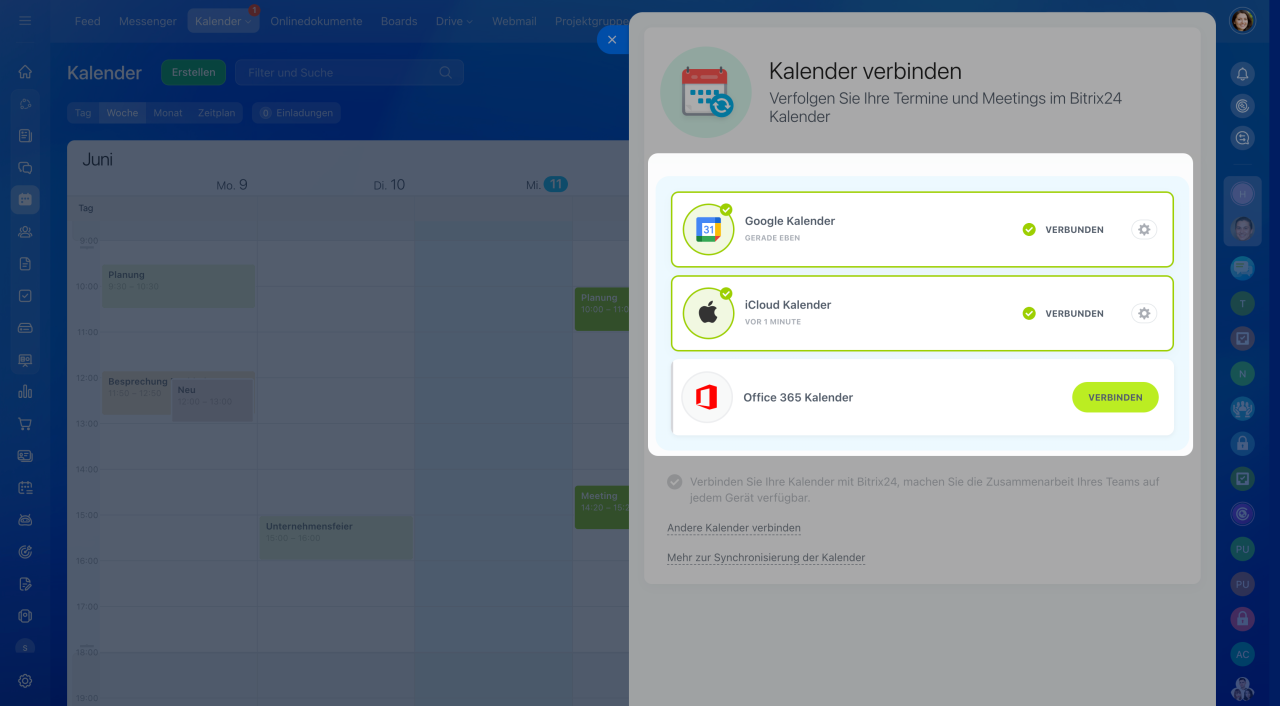The image size is (1280, 706).
Task: Open Webmail in top menu
Action: coord(514,21)
